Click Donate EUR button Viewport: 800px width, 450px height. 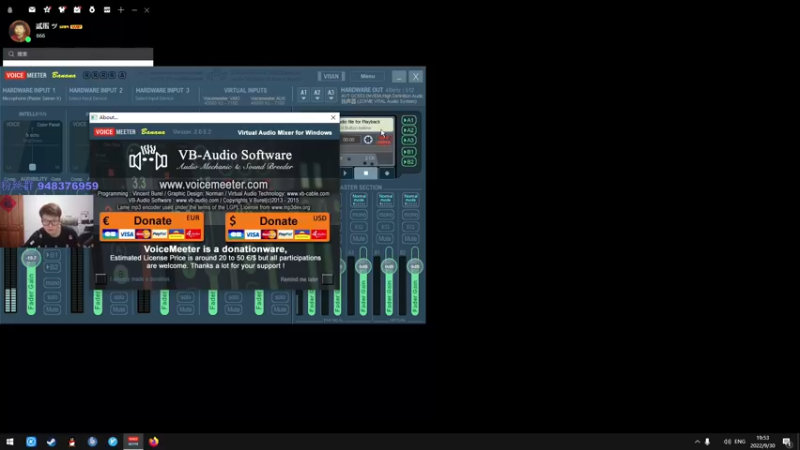tap(152, 227)
